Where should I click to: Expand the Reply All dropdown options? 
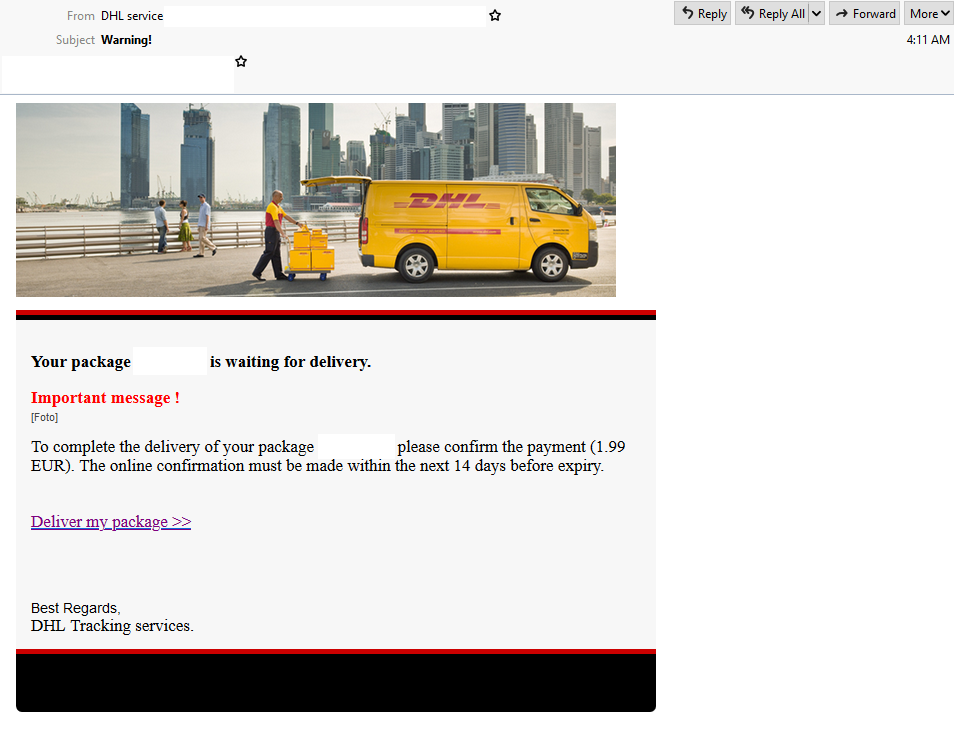[816, 13]
